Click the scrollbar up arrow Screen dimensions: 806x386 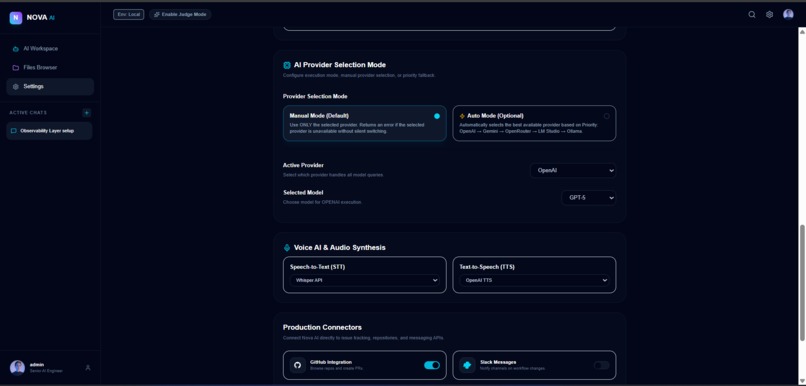(x=801, y=31)
